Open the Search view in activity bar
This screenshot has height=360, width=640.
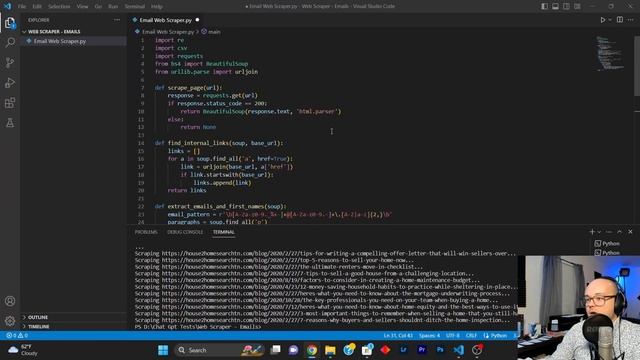click(10, 42)
